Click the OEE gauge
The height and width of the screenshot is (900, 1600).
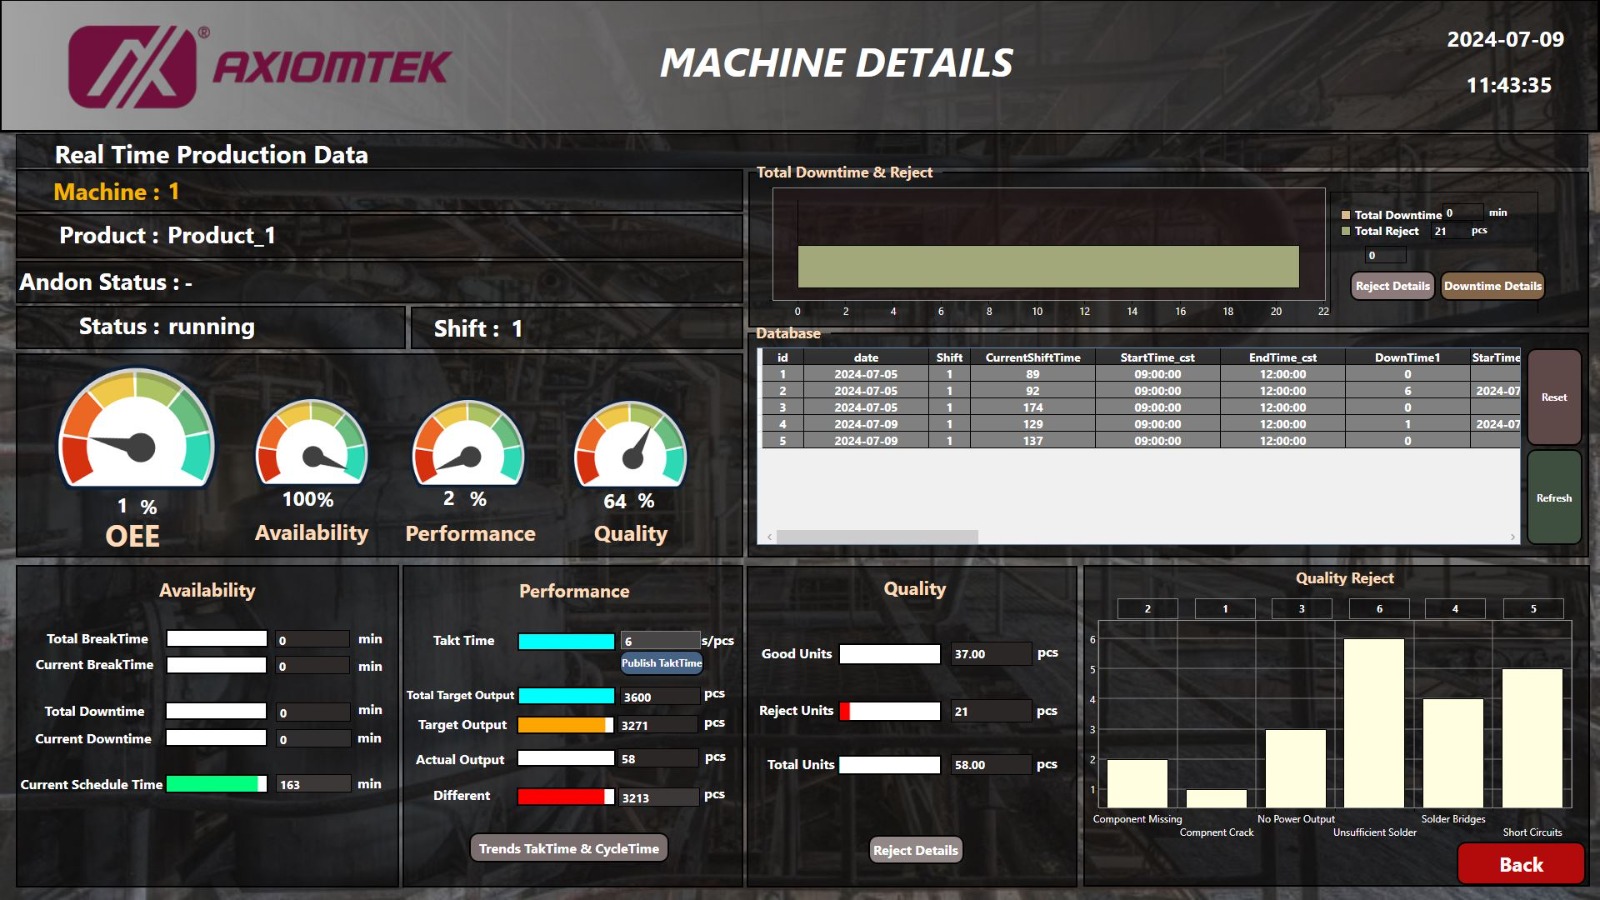[x=137, y=428]
